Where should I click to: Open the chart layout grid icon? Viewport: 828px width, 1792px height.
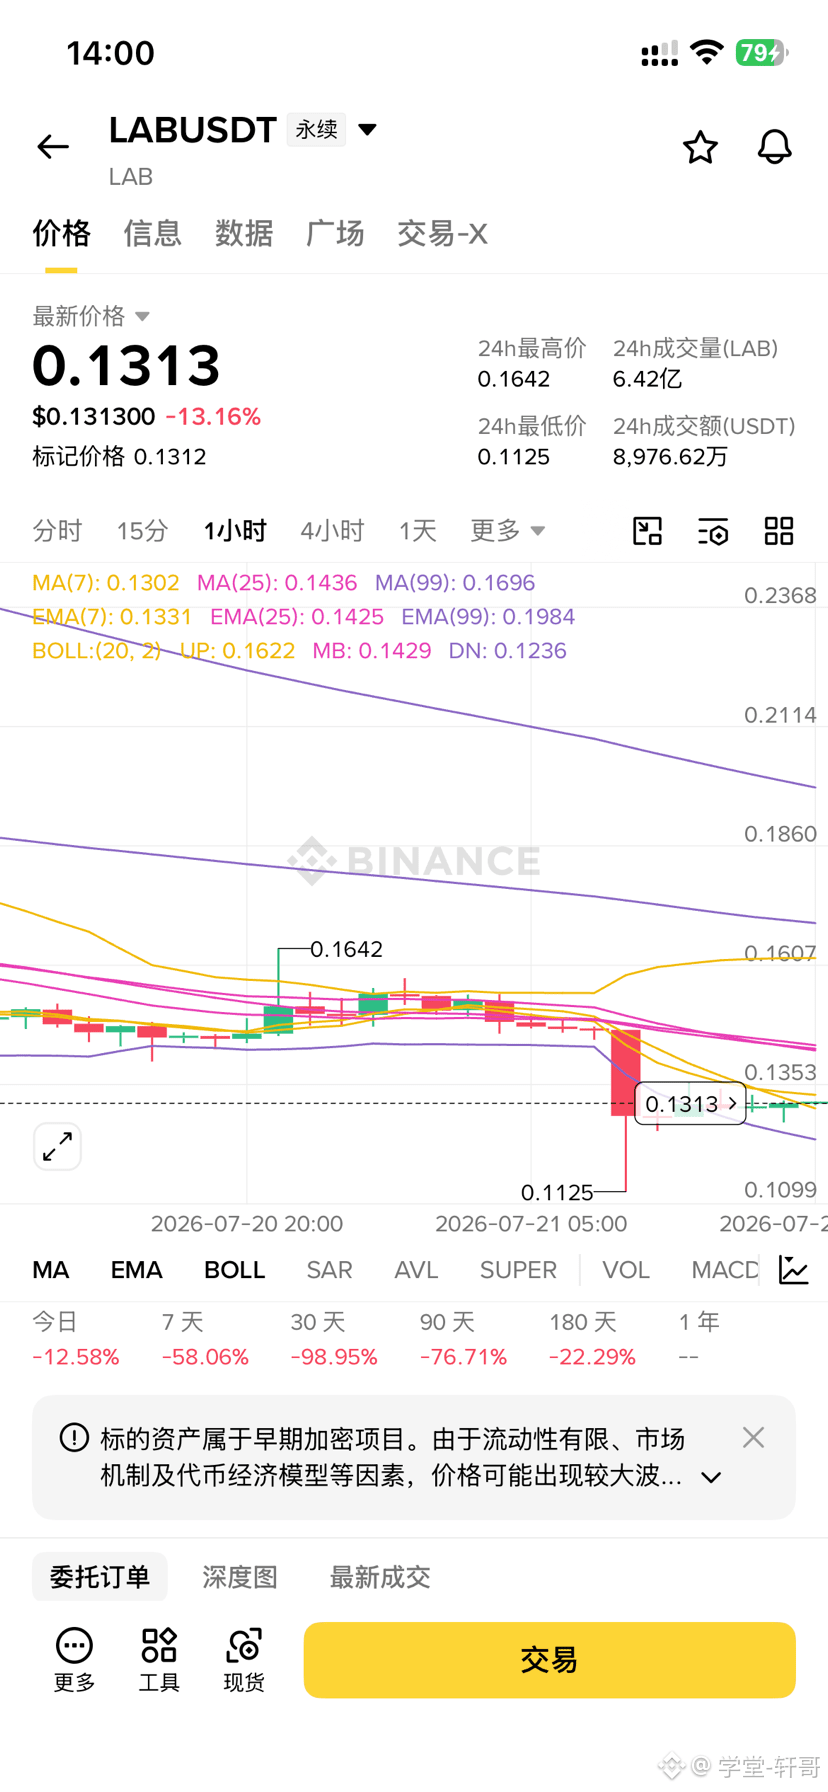(779, 531)
